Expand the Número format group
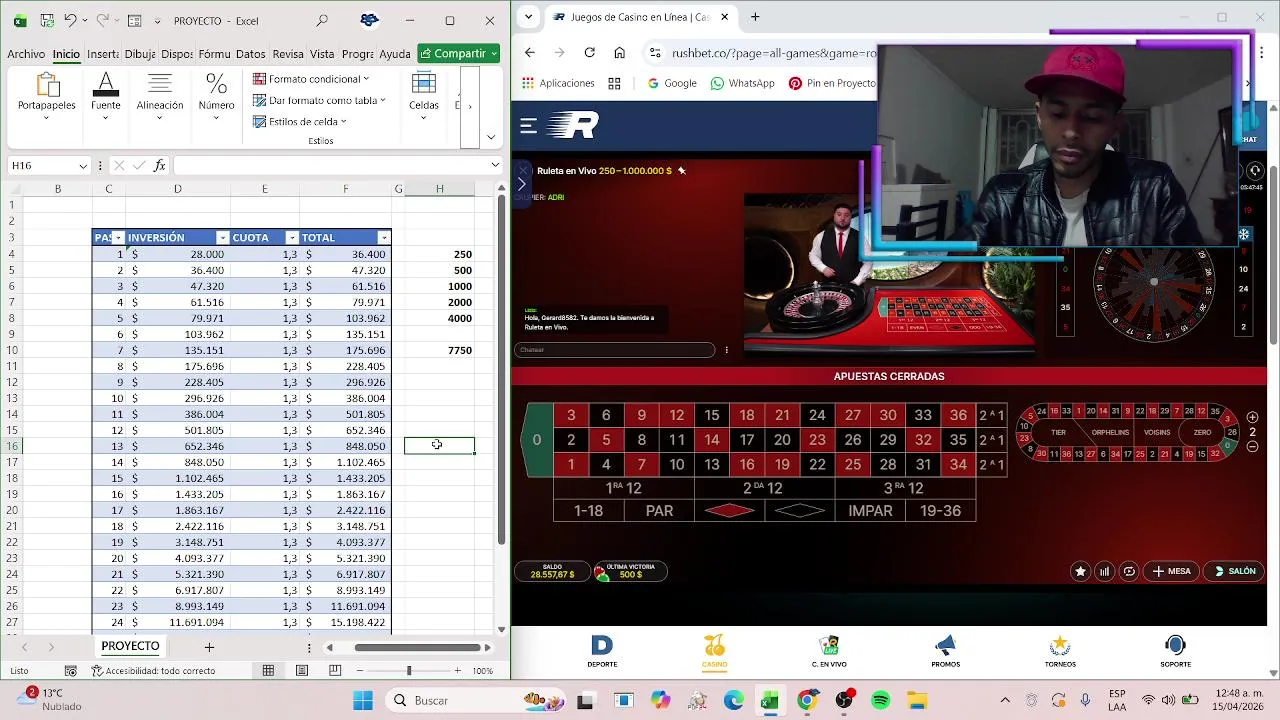1280x720 pixels. pos(216,96)
